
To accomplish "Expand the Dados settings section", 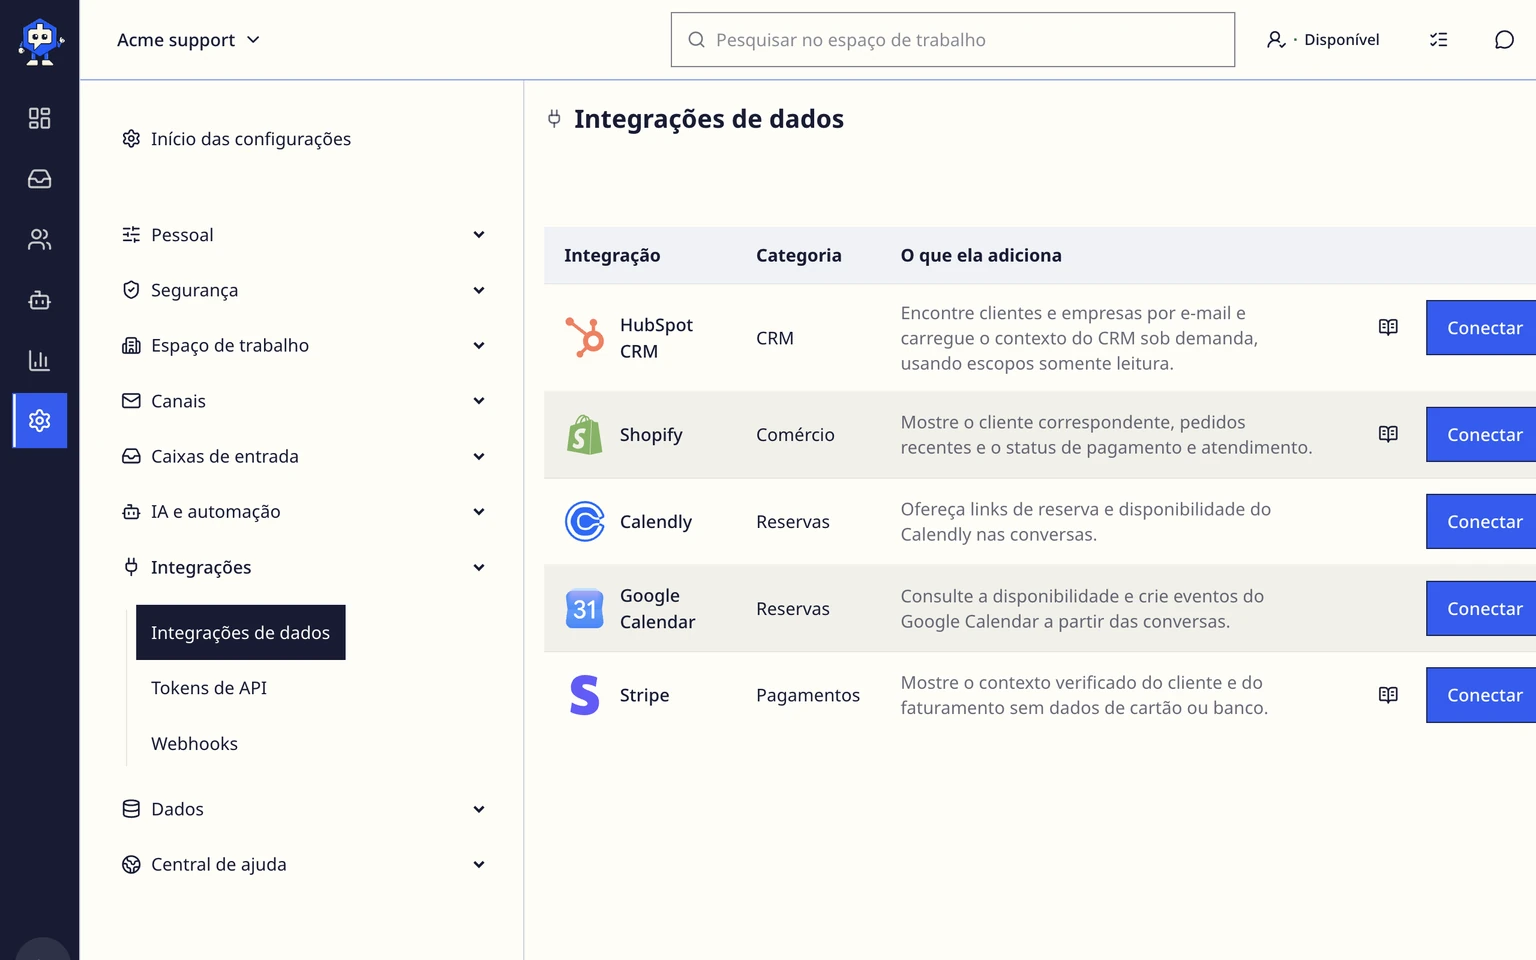I will pyautogui.click(x=303, y=809).
